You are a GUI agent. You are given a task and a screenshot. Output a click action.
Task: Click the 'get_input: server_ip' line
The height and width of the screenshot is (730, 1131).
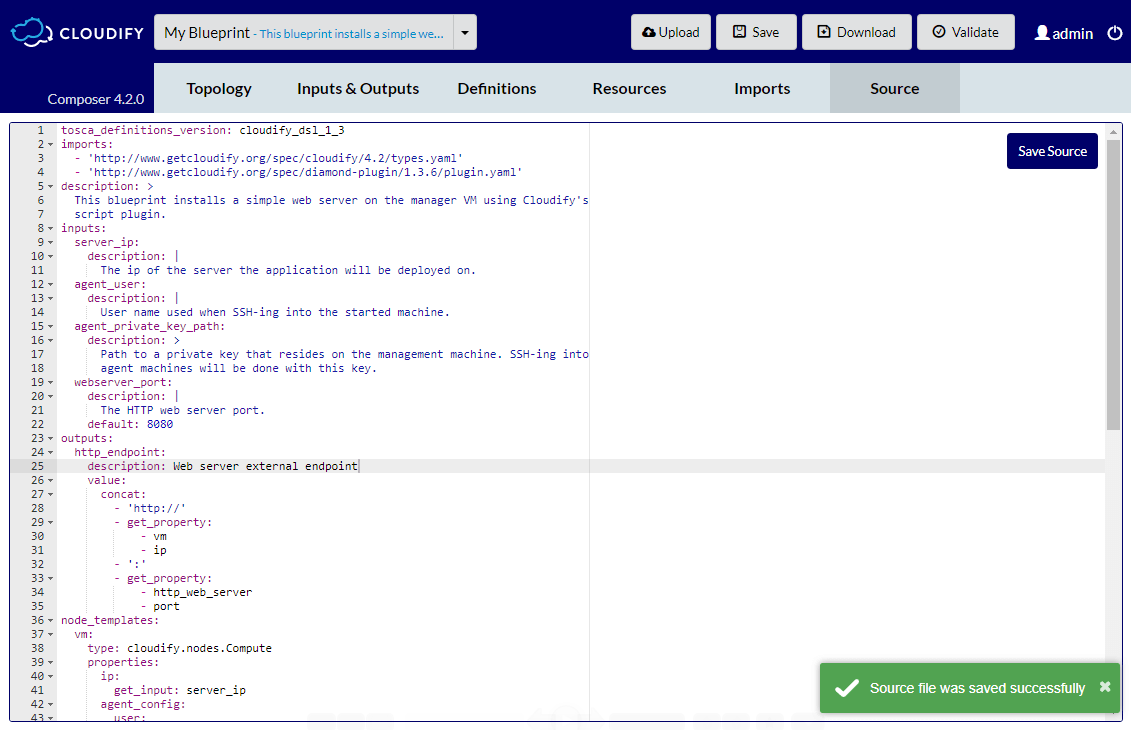coord(180,690)
